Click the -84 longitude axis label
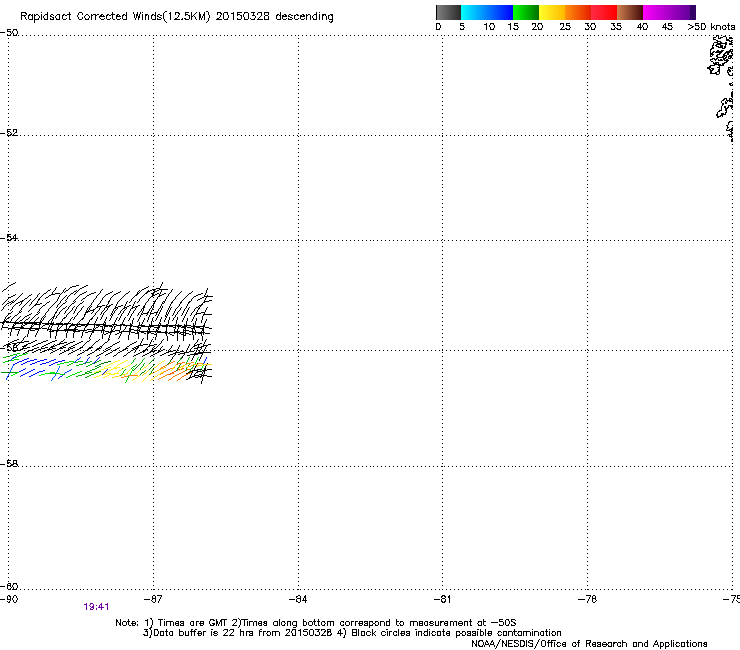The image size is (740, 650). pyautogui.click(x=298, y=599)
